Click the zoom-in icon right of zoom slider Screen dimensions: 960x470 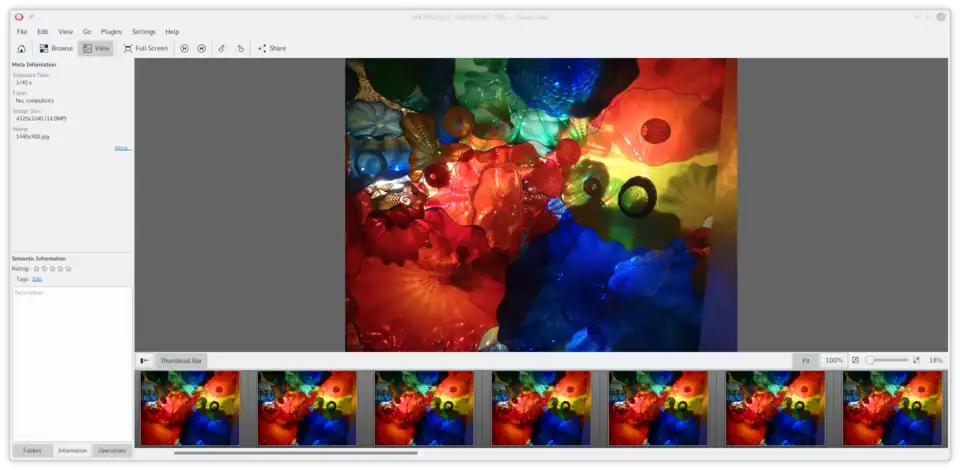coord(916,360)
